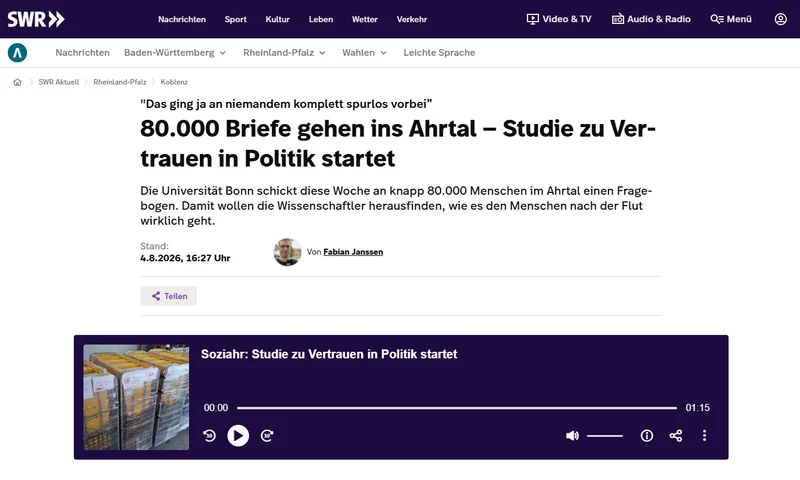Share the audio via player share icon
The image size is (800, 480).
[676, 436]
